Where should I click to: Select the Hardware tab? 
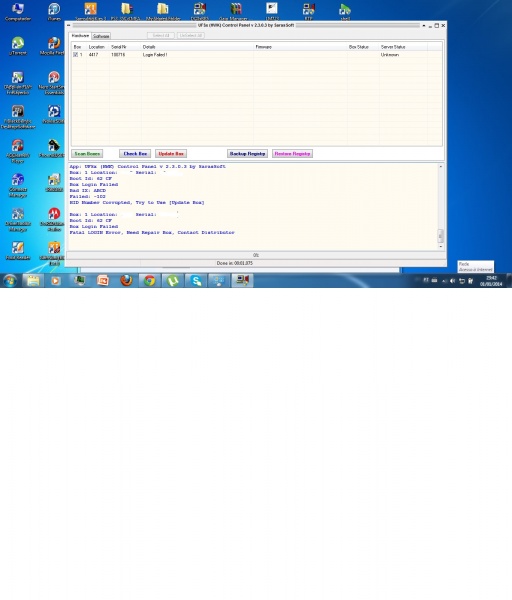pos(80,36)
